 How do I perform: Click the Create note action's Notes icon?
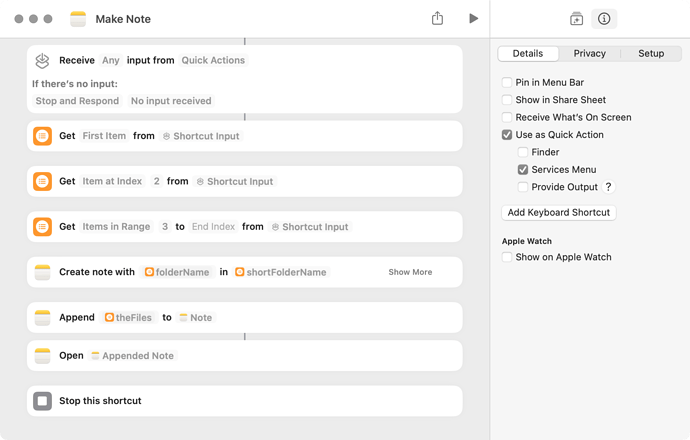[42, 272]
